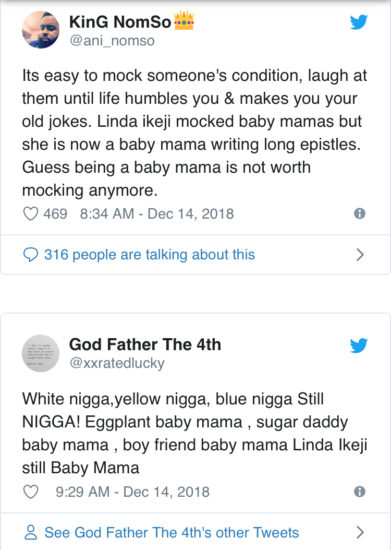Open 316 people are talking about this
Image resolution: width=391 pixels, height=550 pixels.
(x=149, y=255)
